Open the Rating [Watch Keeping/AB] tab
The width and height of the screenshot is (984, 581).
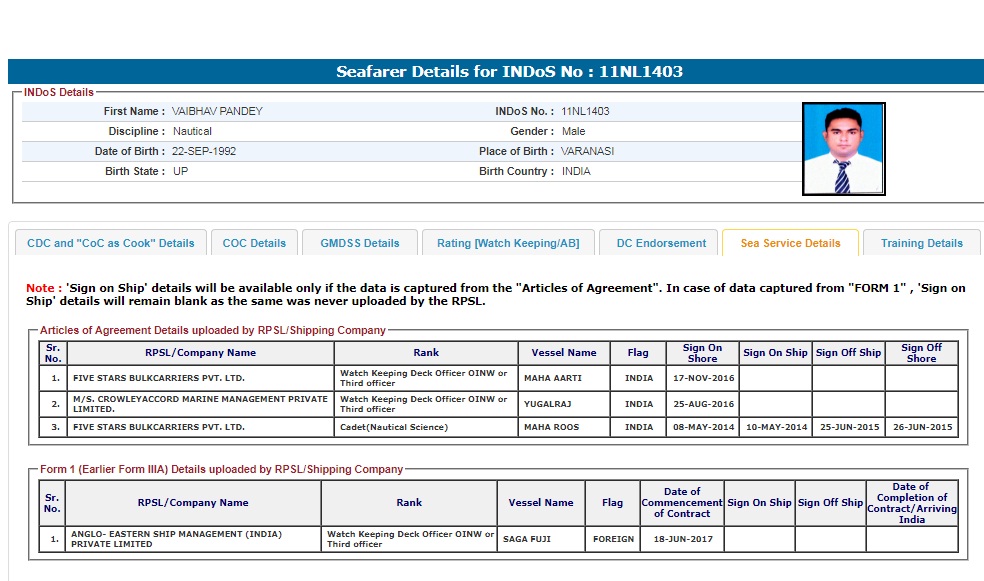click(x=509, y=243)
